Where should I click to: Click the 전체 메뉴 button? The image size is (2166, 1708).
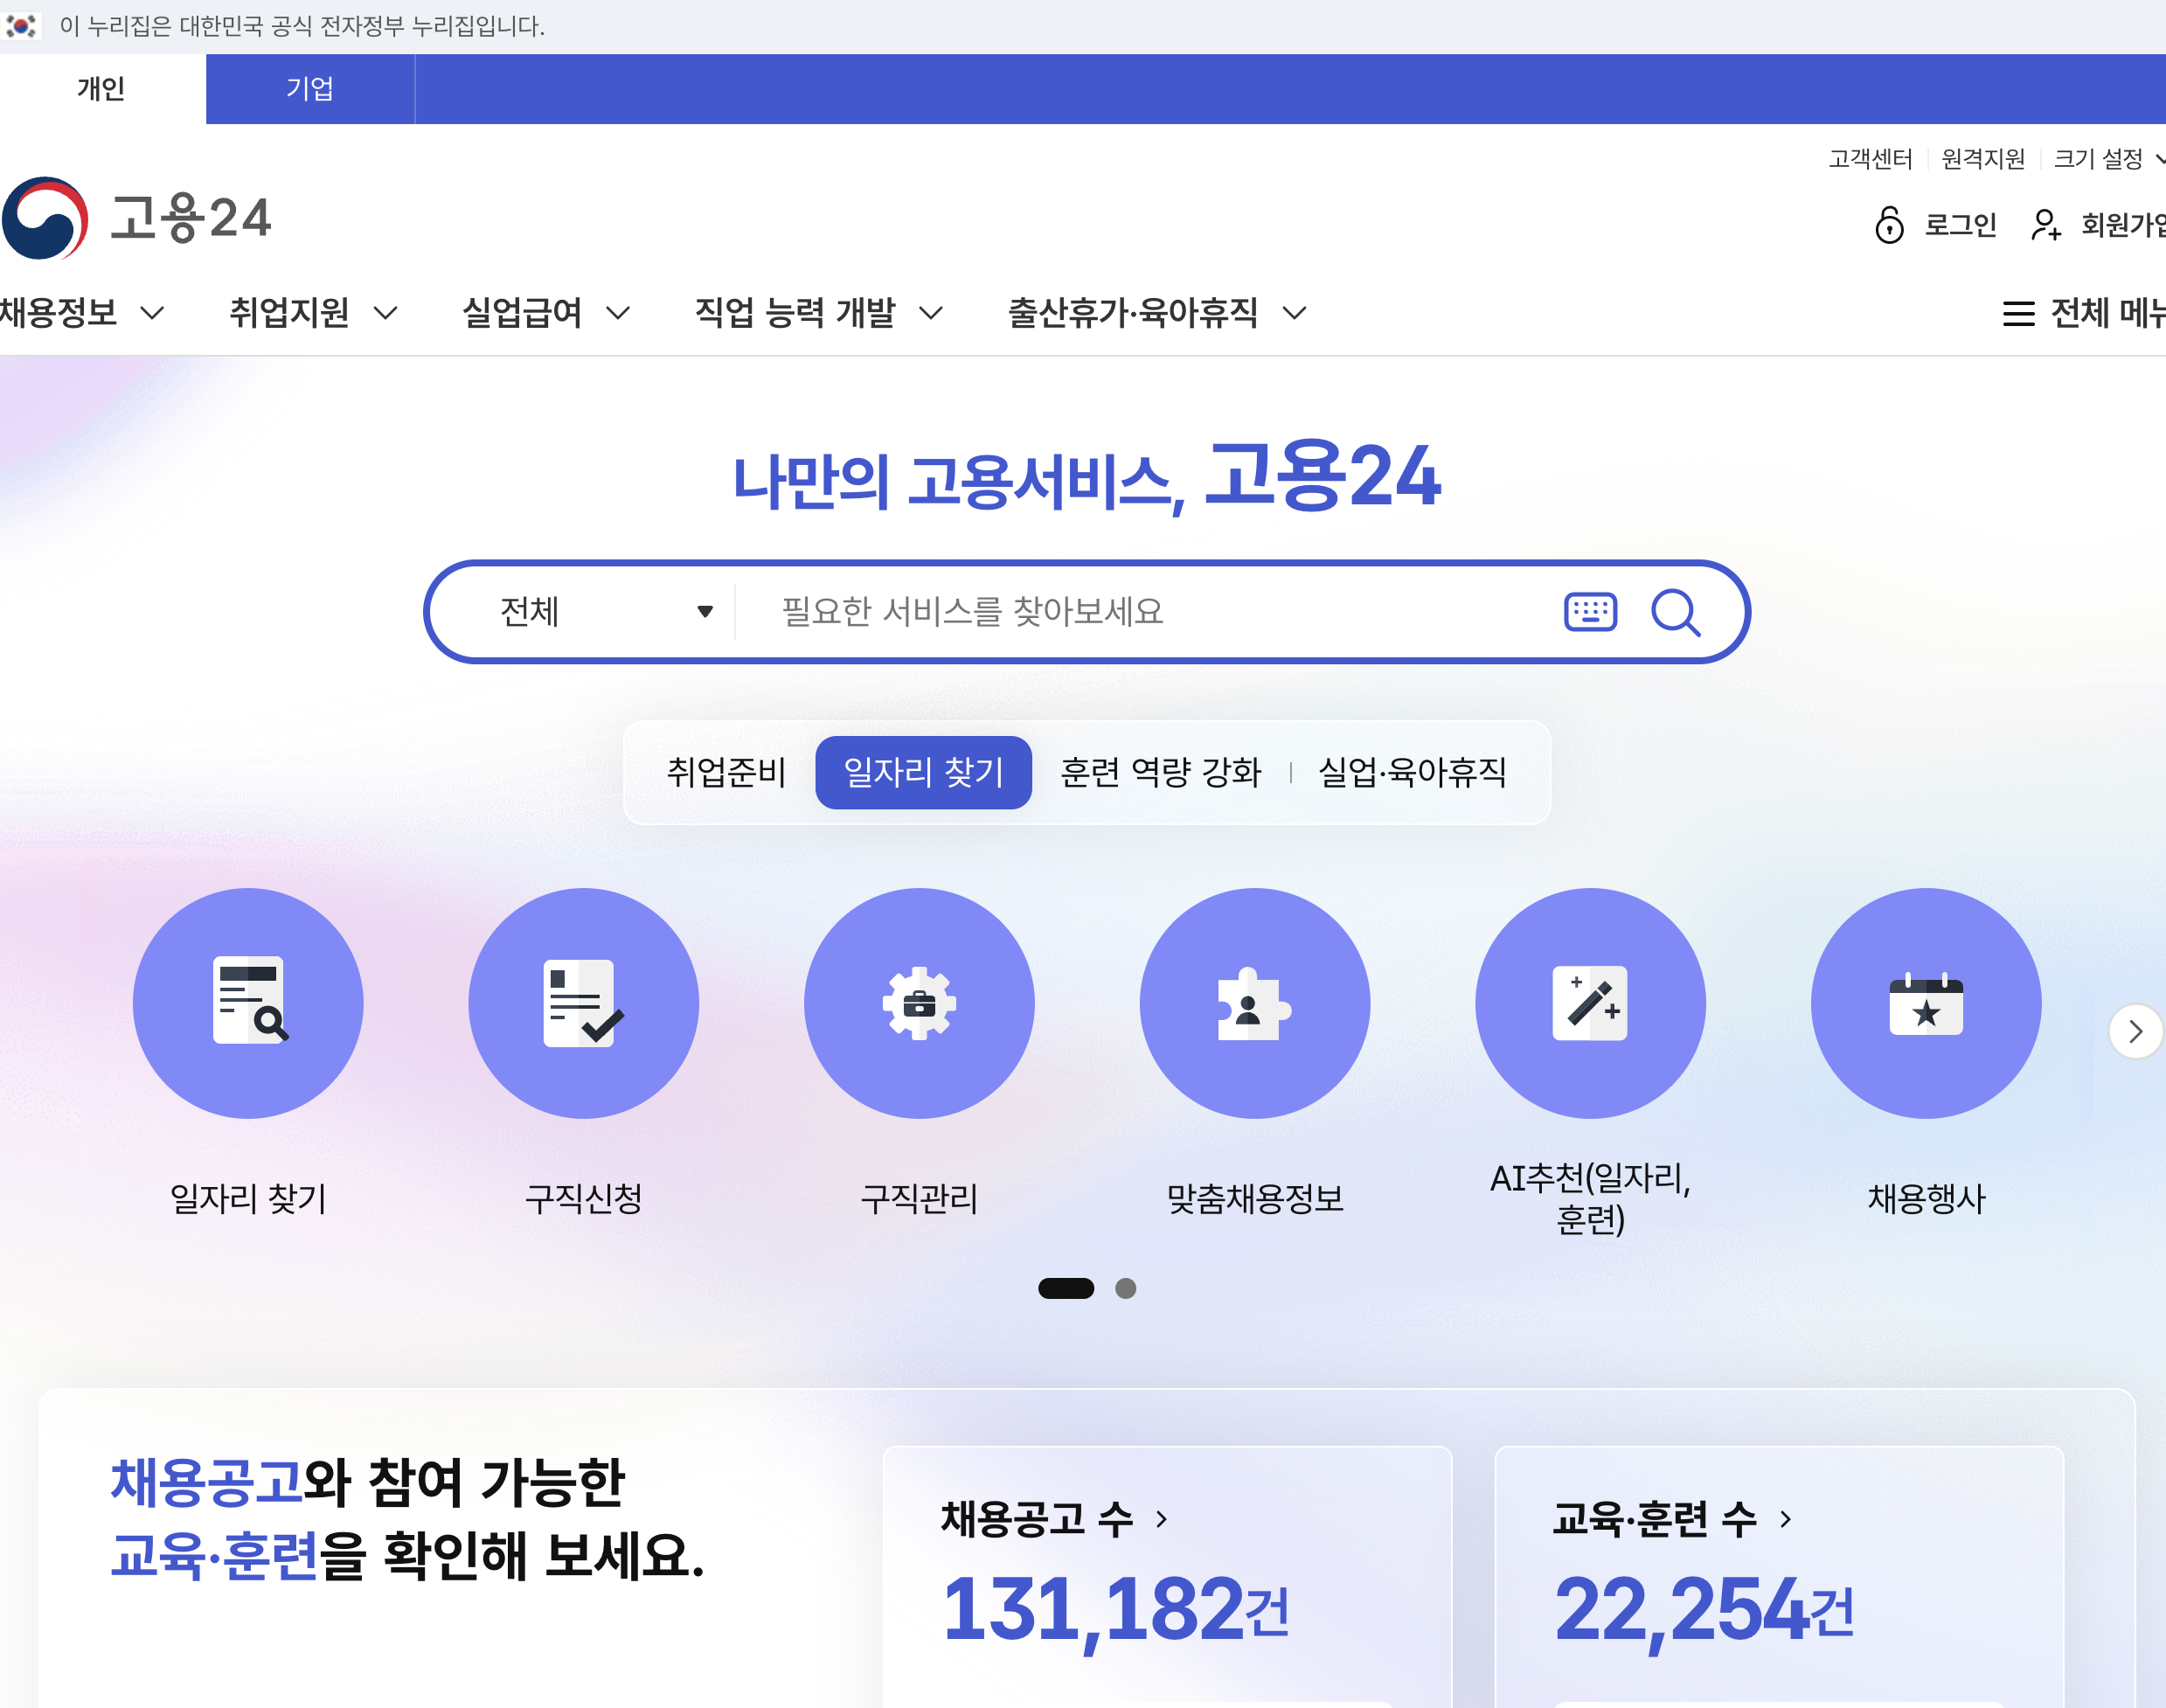point(2084,313)
